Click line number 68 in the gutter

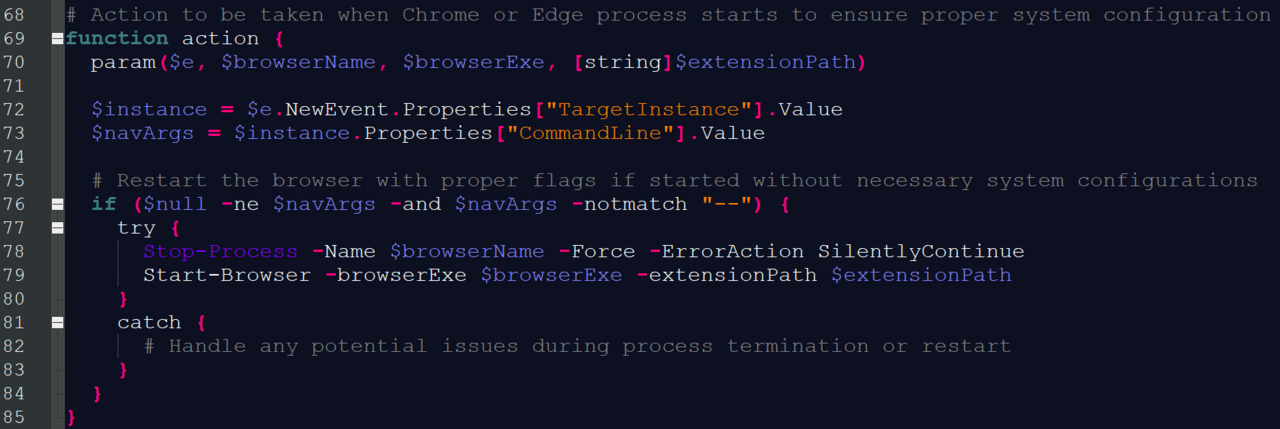pos(14,15)
